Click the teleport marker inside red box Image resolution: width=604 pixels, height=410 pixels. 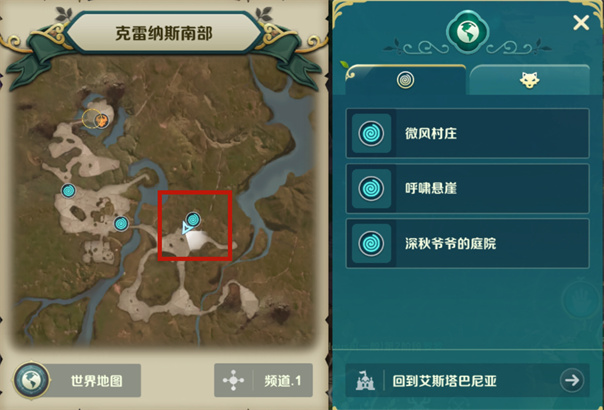(193, 220)
